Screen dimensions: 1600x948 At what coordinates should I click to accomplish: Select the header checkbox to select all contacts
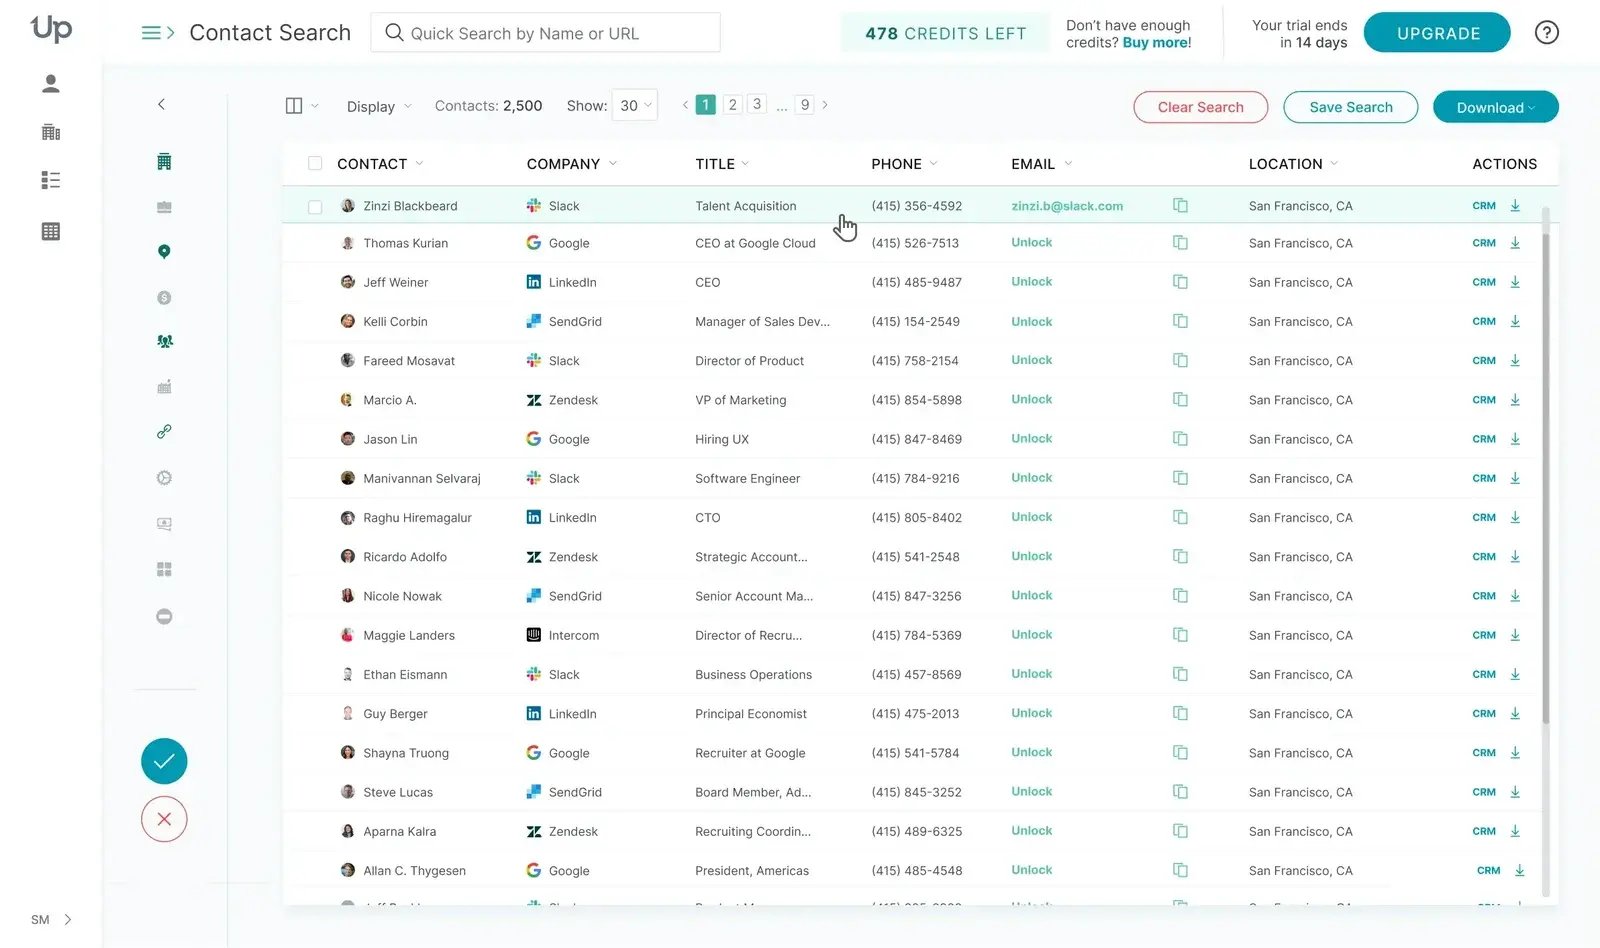pyautogui.click(x=315, y=162)
